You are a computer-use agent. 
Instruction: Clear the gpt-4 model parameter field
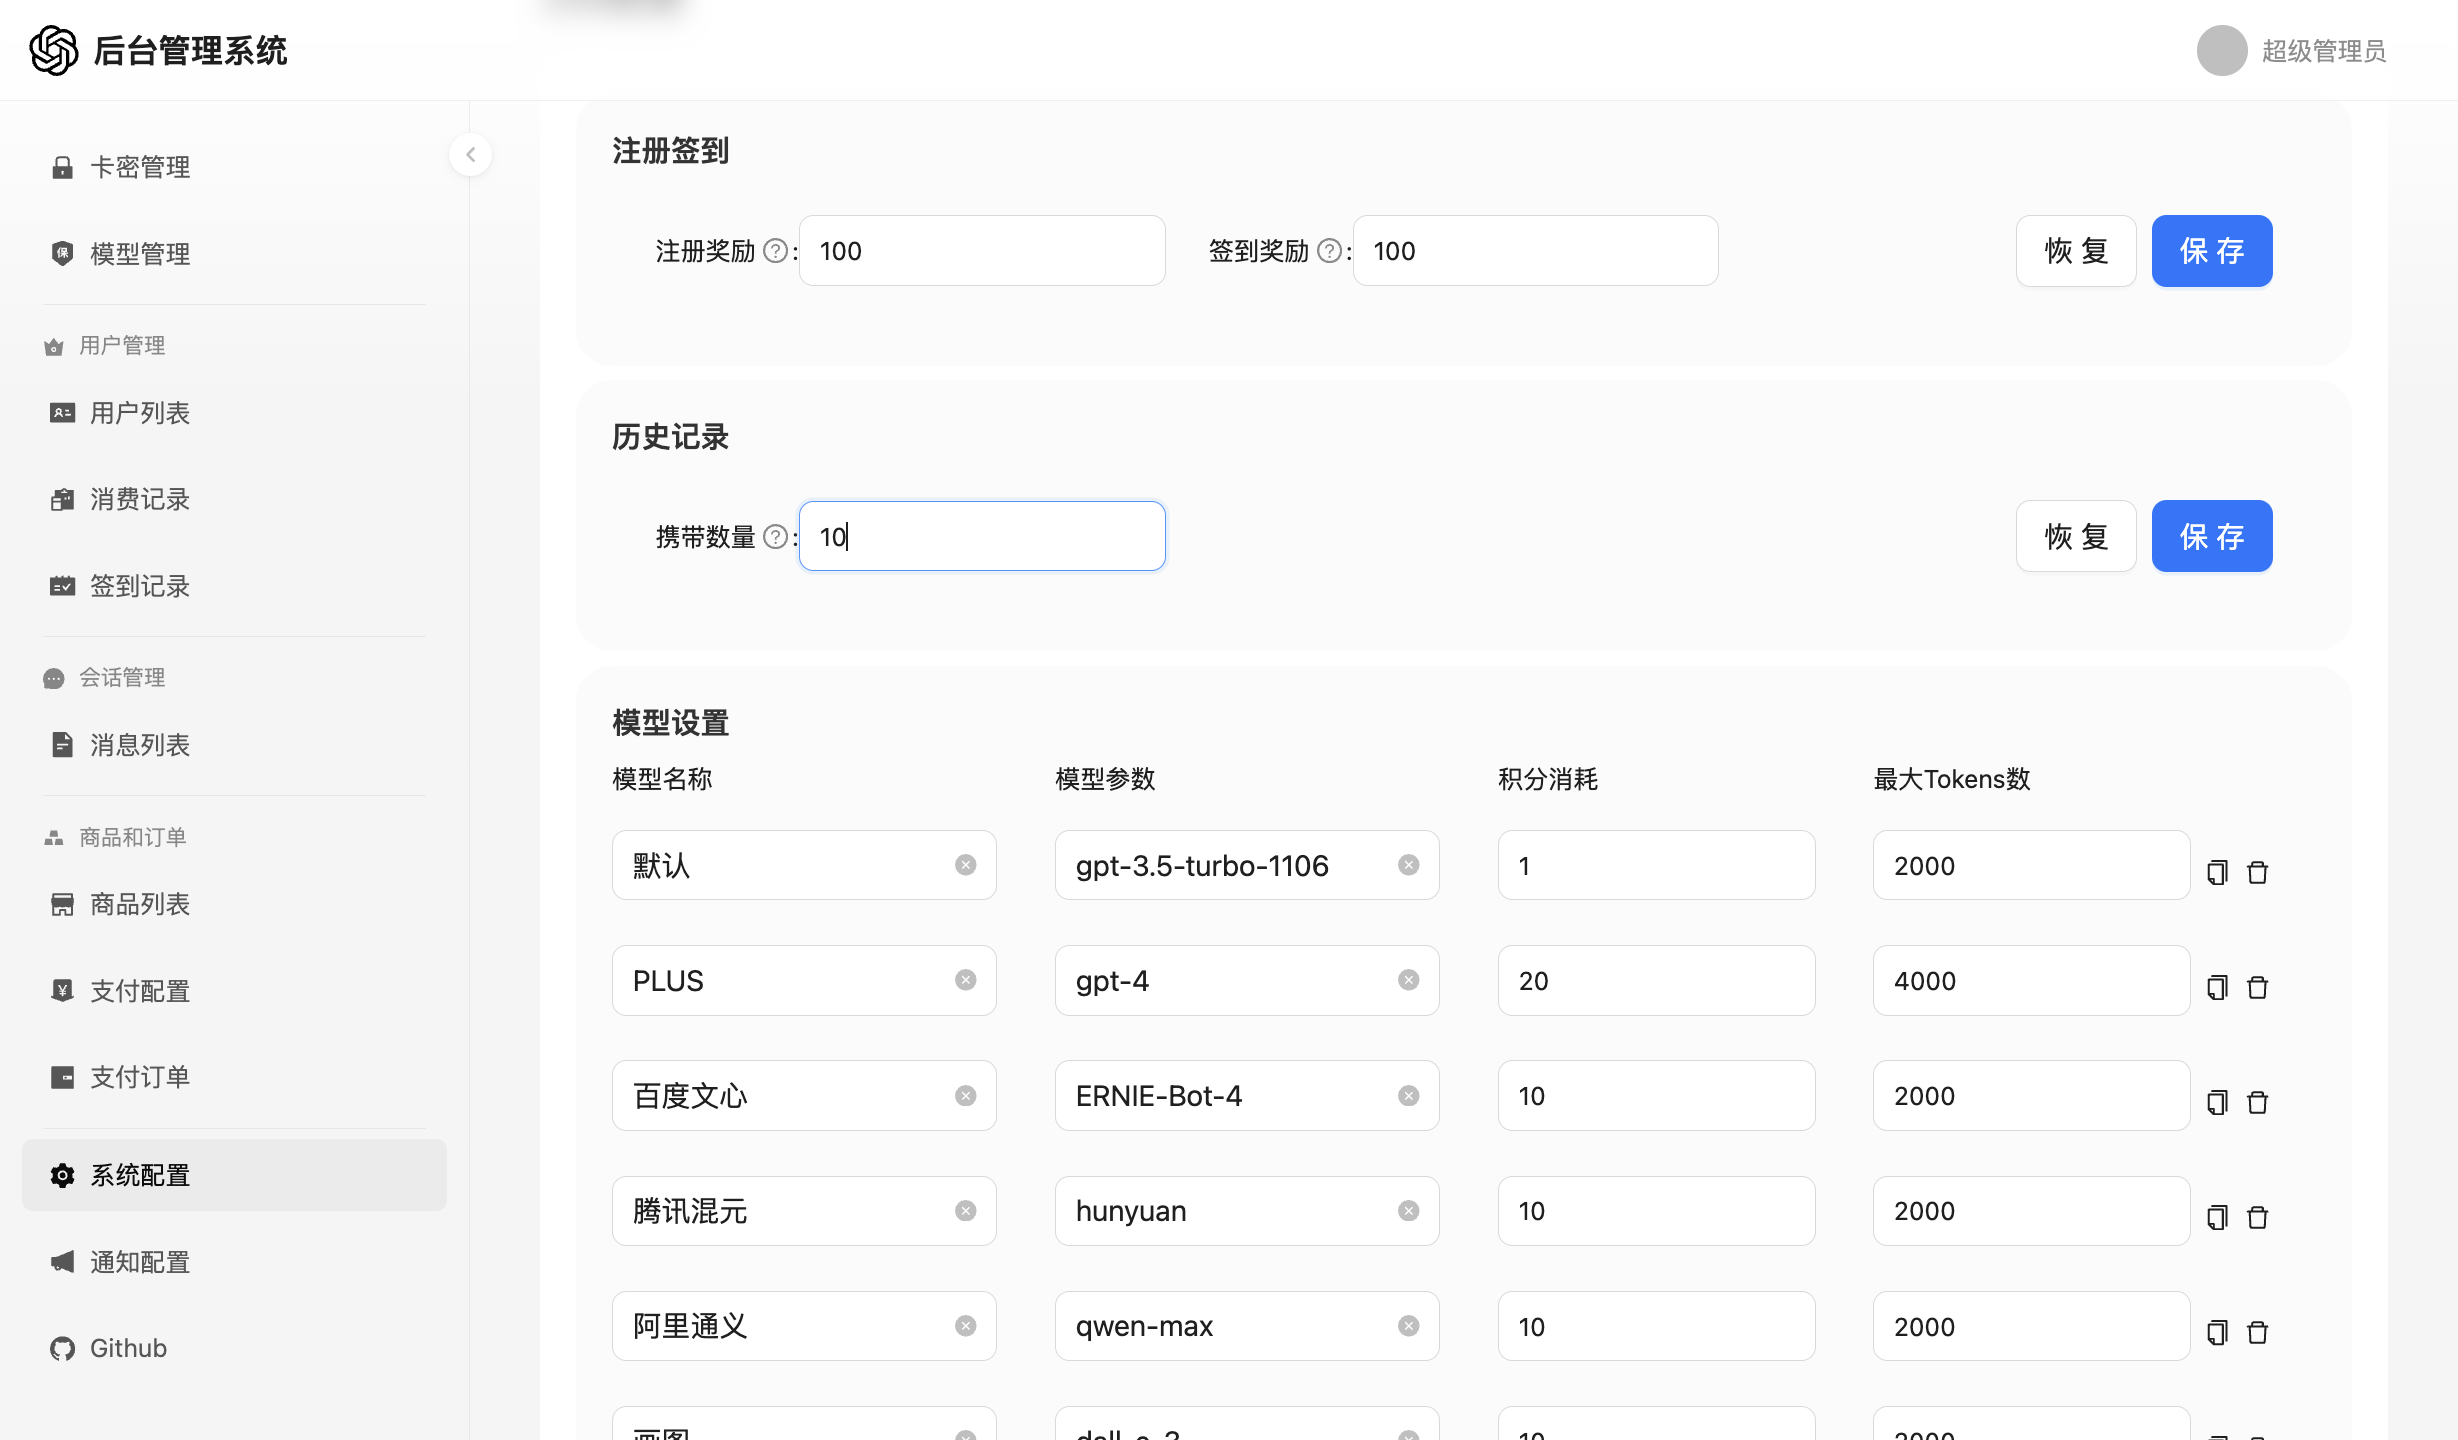point(1408,980)
